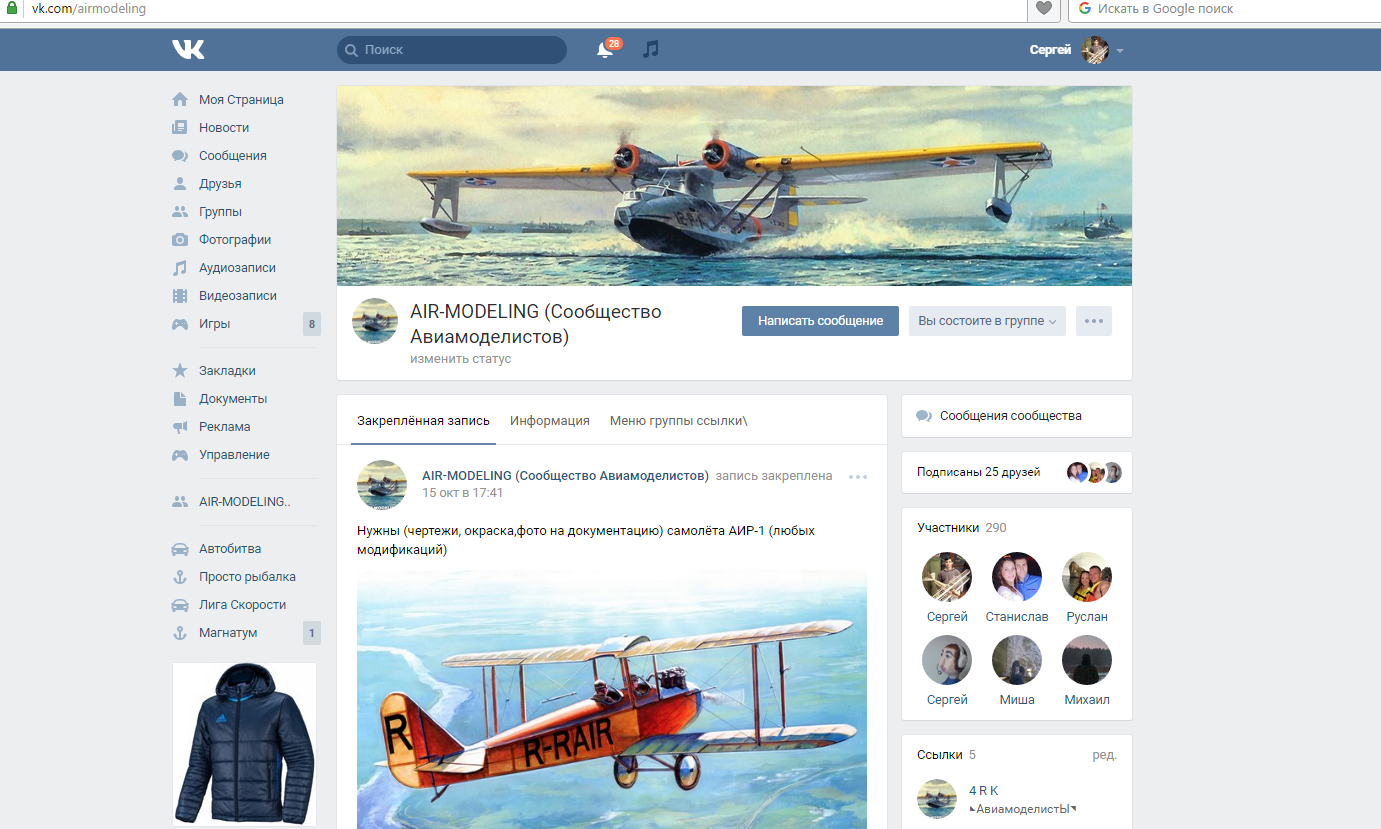The height and width of the screenshot is (829, 1381).
Task: Click Подписаны 25 друзей link
Action: point(979,472)
